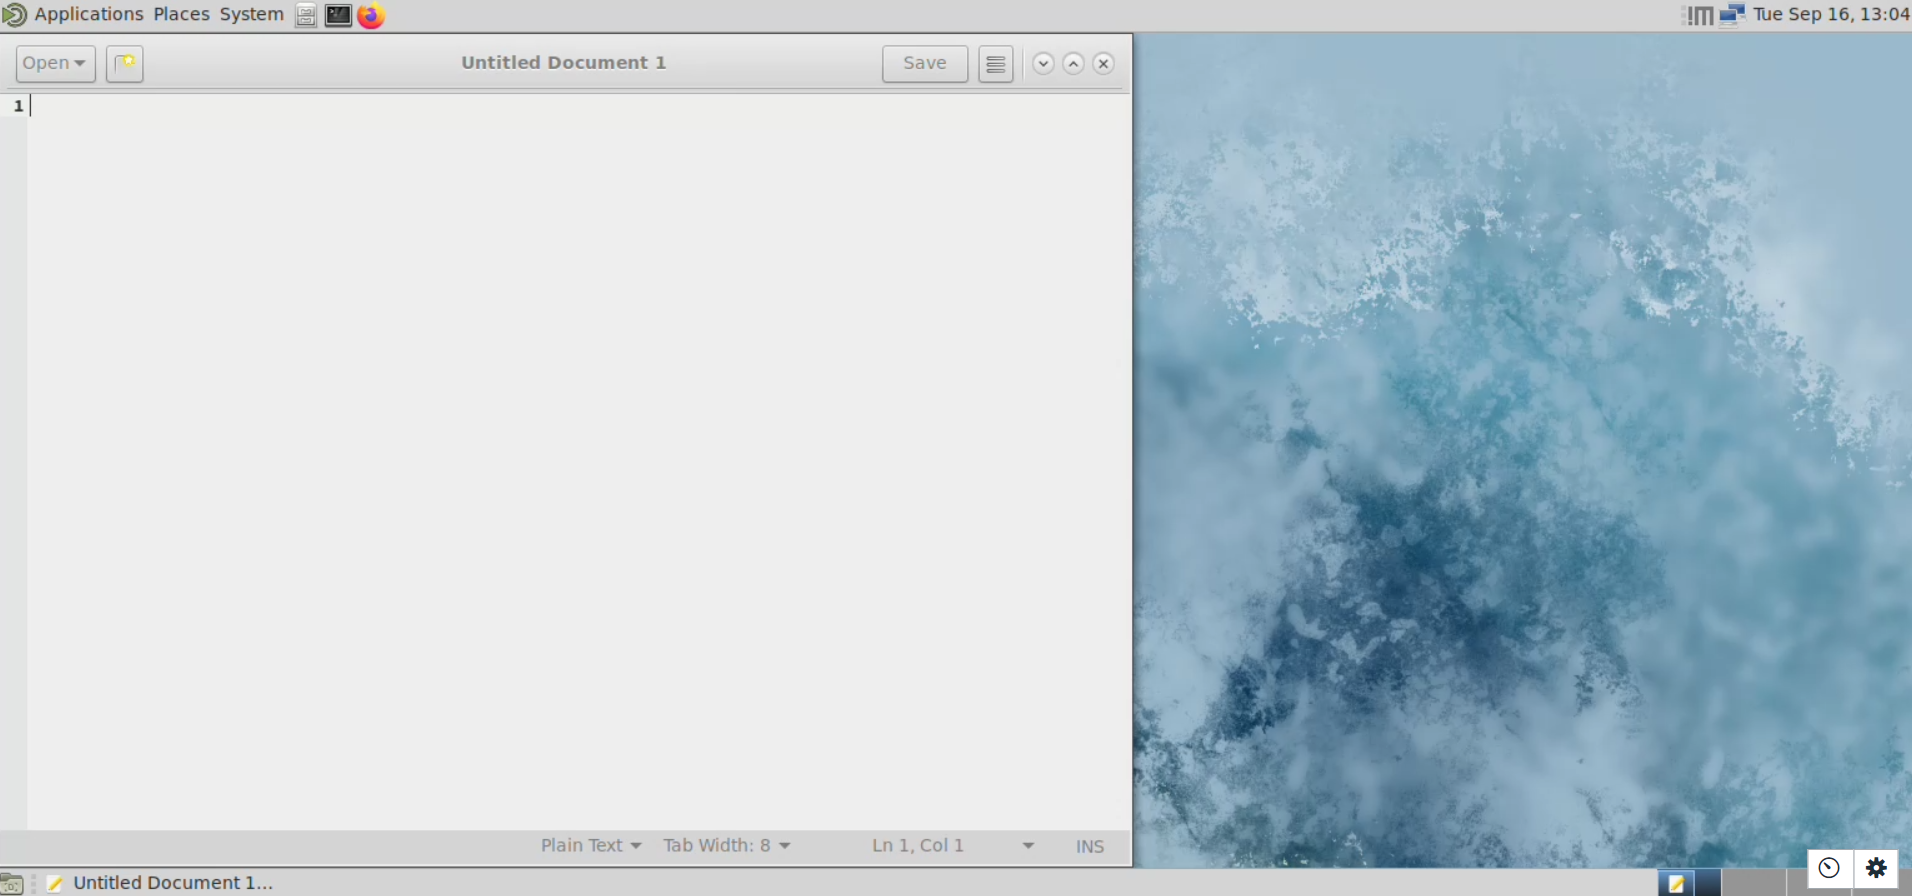The height and width of the screenshot is (896, 1912).
Task: Place the cursor in the empty text editing area
Action: click(580, 460)
